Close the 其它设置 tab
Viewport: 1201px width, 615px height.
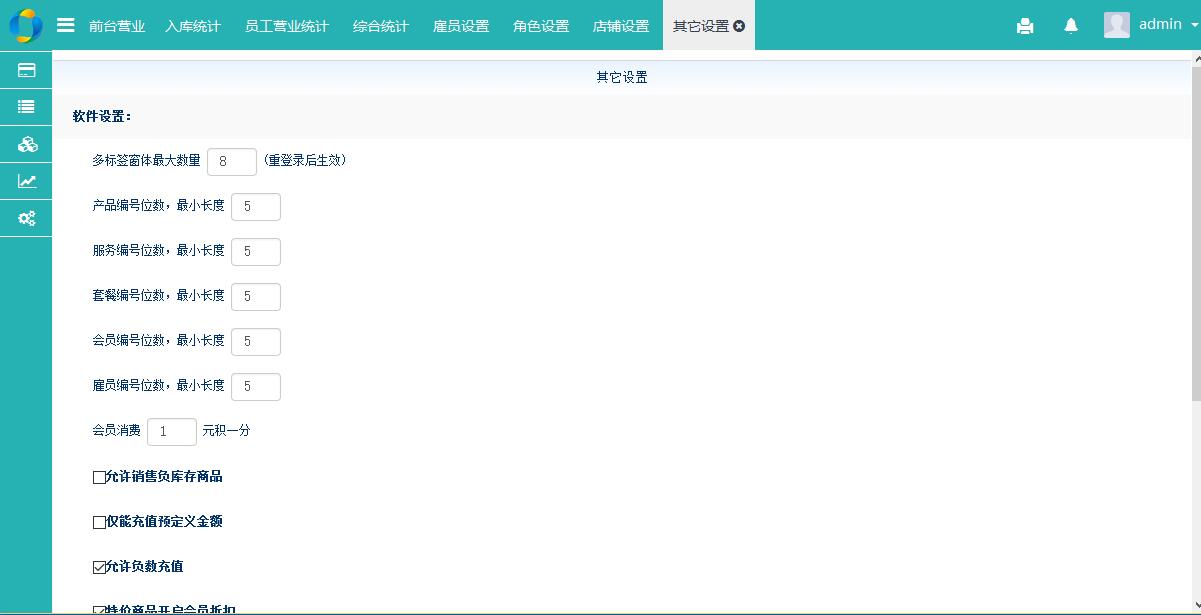(x=739, y=26)
